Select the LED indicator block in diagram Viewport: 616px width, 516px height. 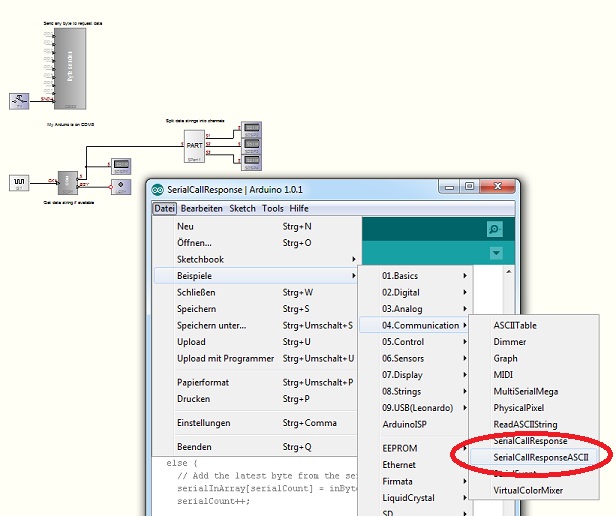point(121,187)
